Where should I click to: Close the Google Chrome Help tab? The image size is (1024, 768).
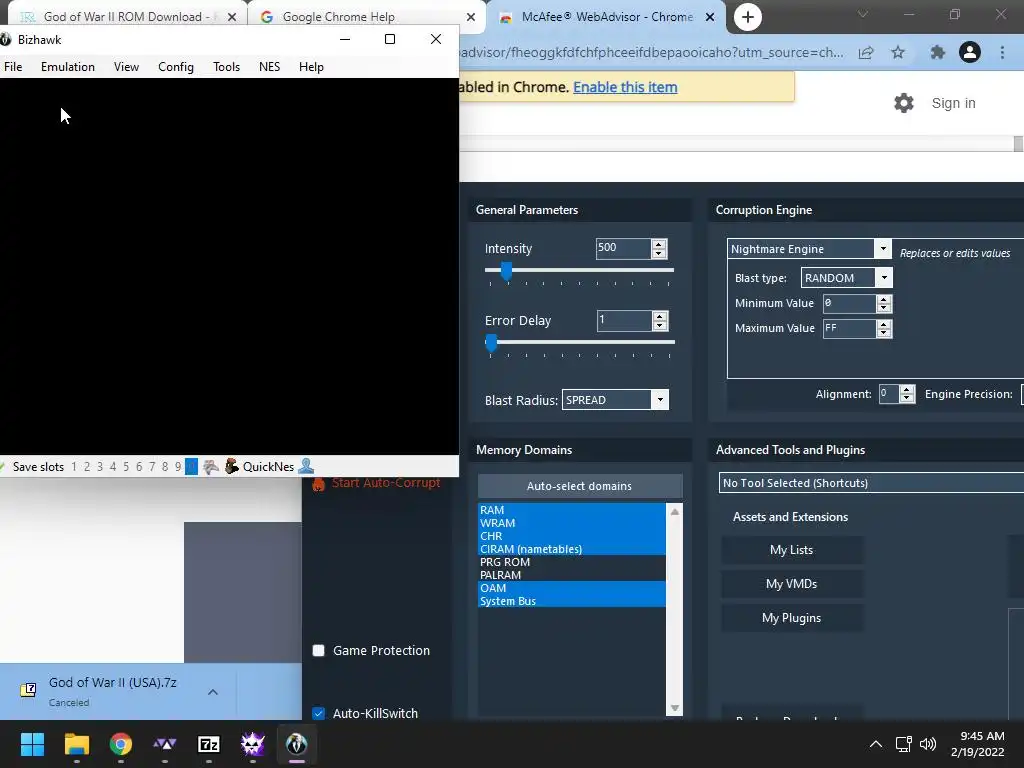coord(471,17)
